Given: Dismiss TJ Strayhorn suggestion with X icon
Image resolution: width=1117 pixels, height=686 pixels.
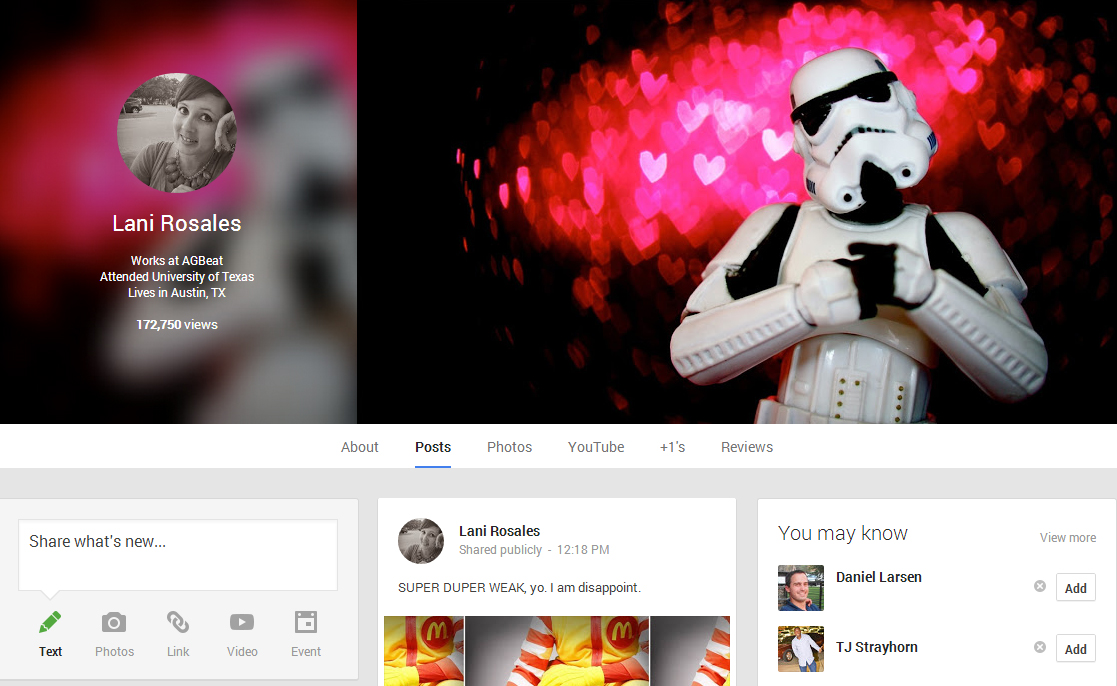Looking at the screenshot, I should tap(1040, 648).
